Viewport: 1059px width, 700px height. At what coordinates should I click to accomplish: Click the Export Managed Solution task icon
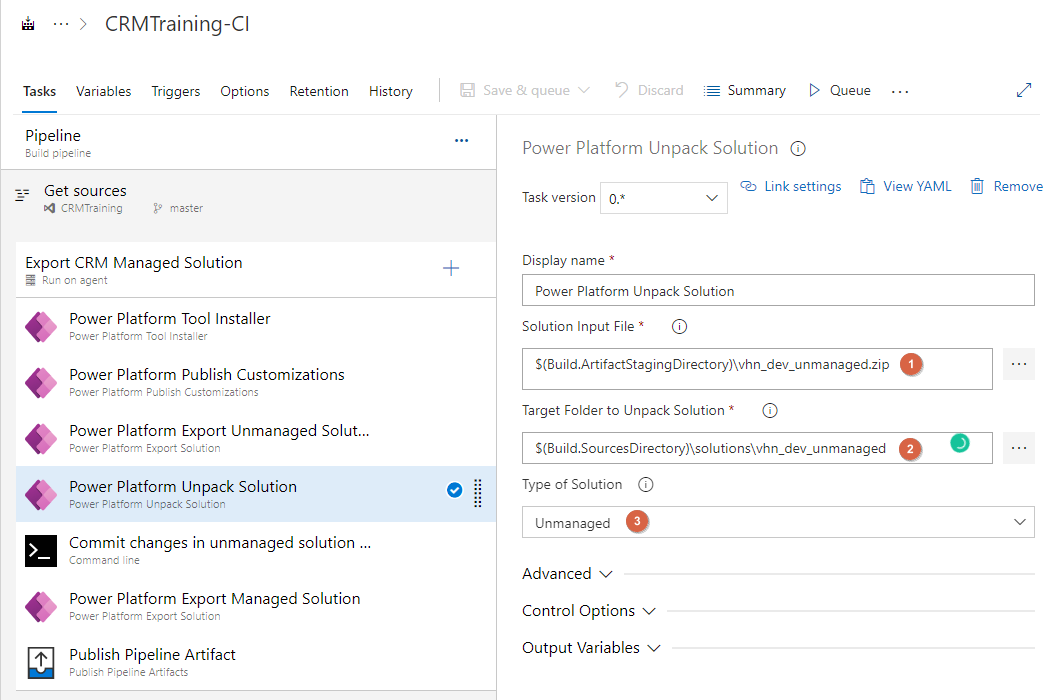coord(41,607)
